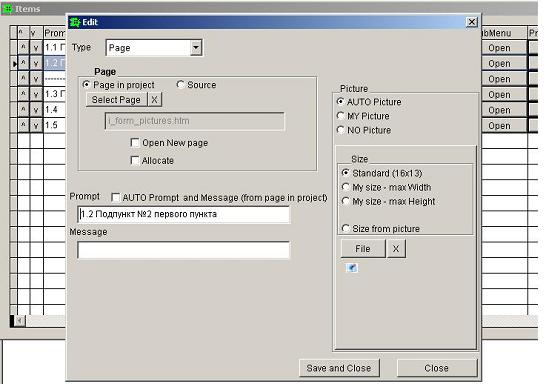Click the Save and Close button
546x384 pixels.
click(339, 368)
